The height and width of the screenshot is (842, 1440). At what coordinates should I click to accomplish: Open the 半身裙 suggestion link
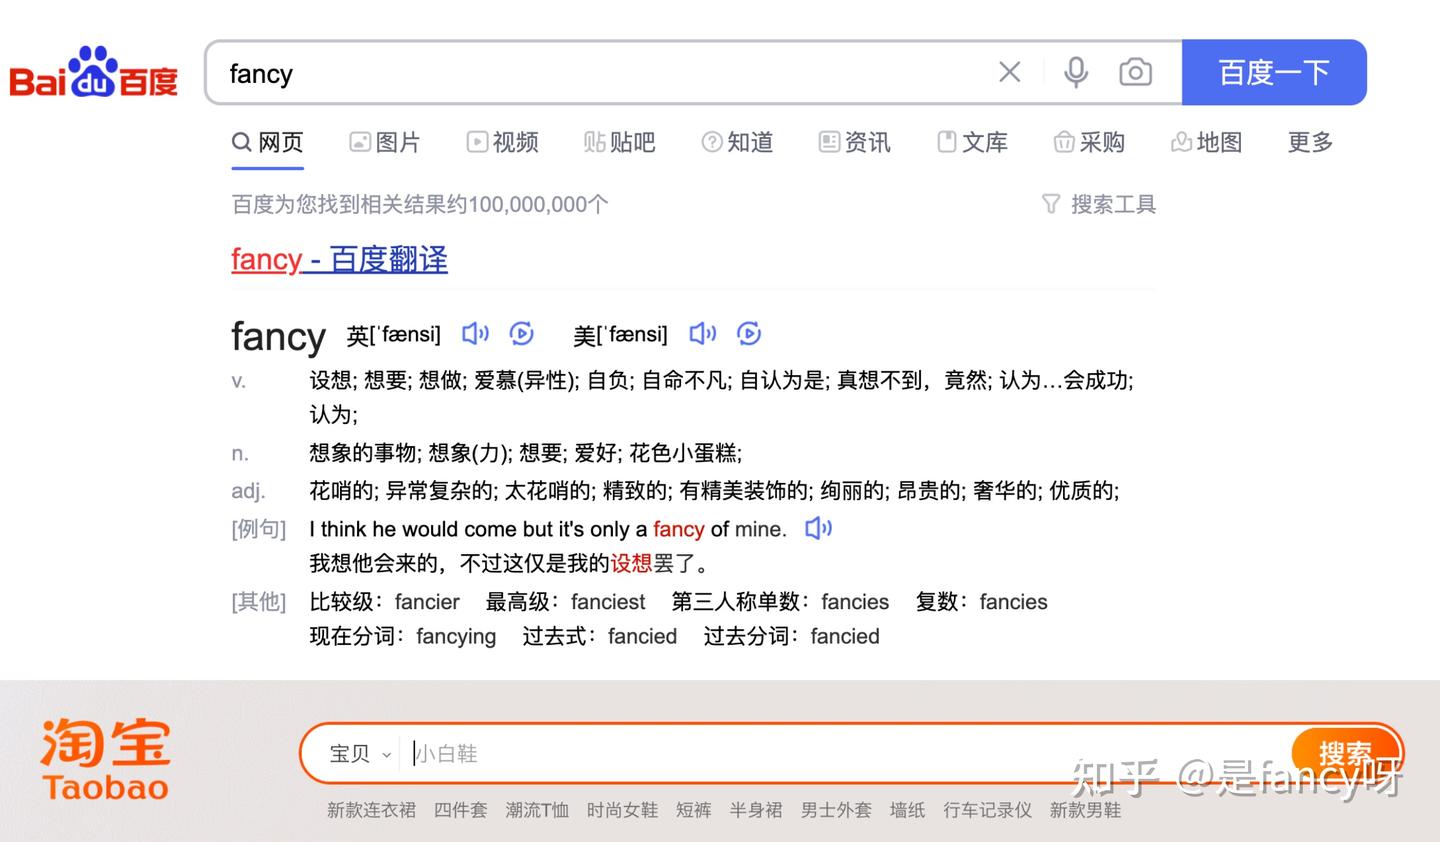pos(756,810)
